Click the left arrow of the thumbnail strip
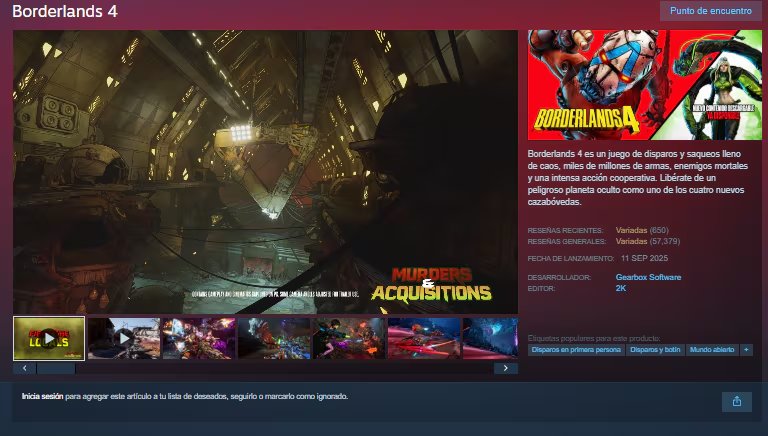Screen dimensions: 768x436 tap(24, 368)
